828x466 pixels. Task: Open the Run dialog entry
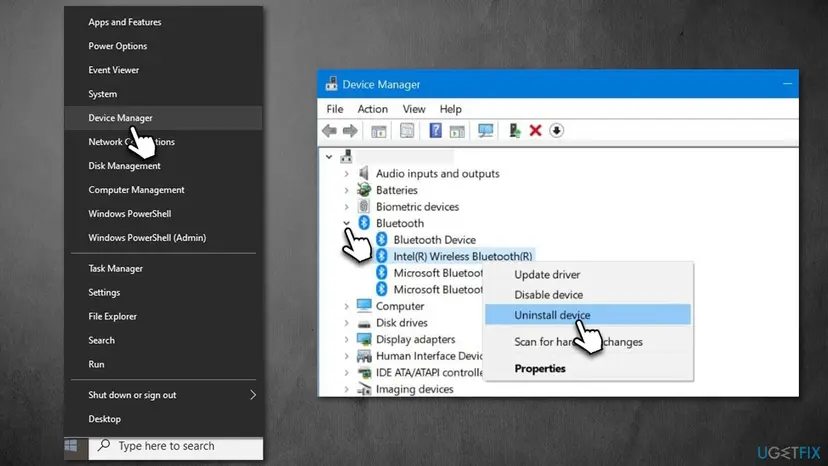tap(164, 364)
